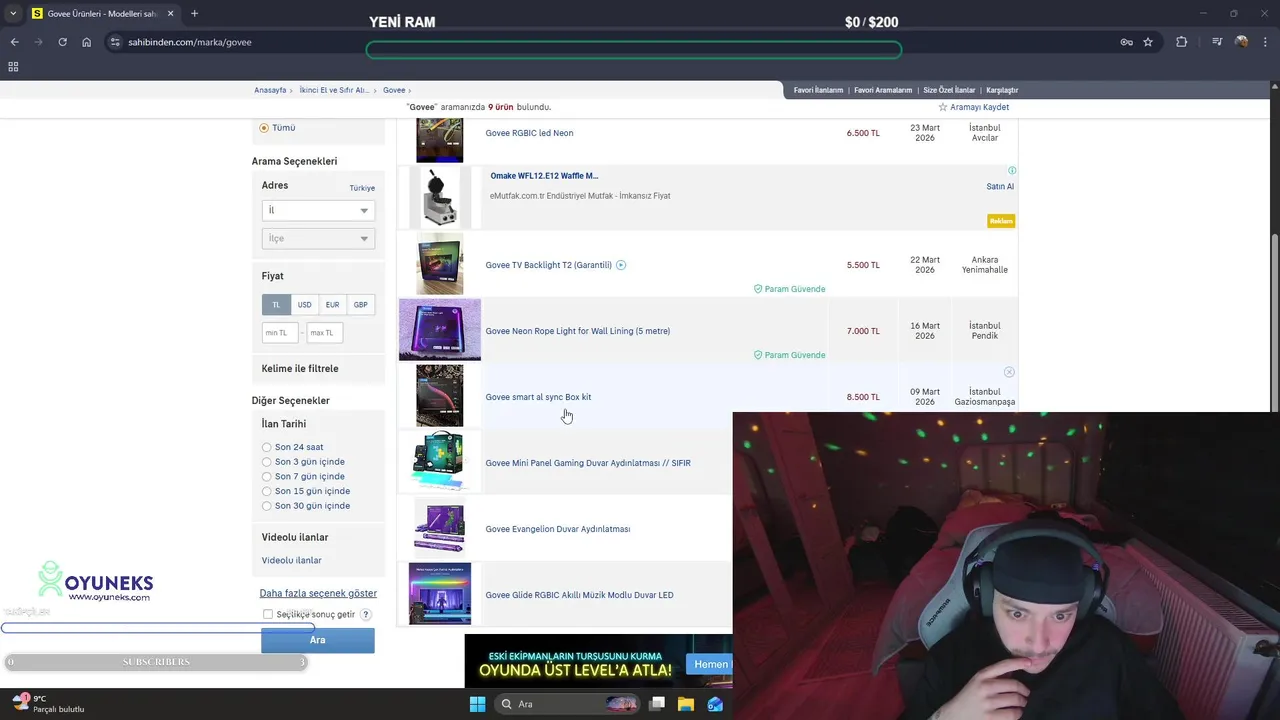Switch price currency to EUR
The height and width of the screenshot is (720, 1280).
click(x=332, y=305)
